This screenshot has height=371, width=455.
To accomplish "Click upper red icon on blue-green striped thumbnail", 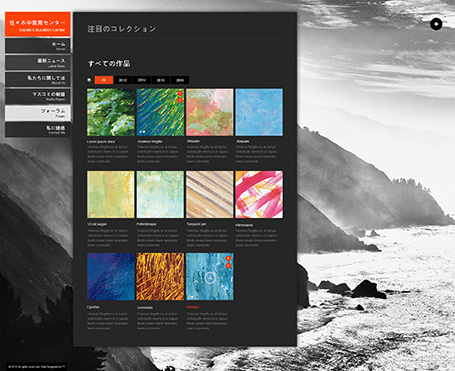I will click(180, 93).
